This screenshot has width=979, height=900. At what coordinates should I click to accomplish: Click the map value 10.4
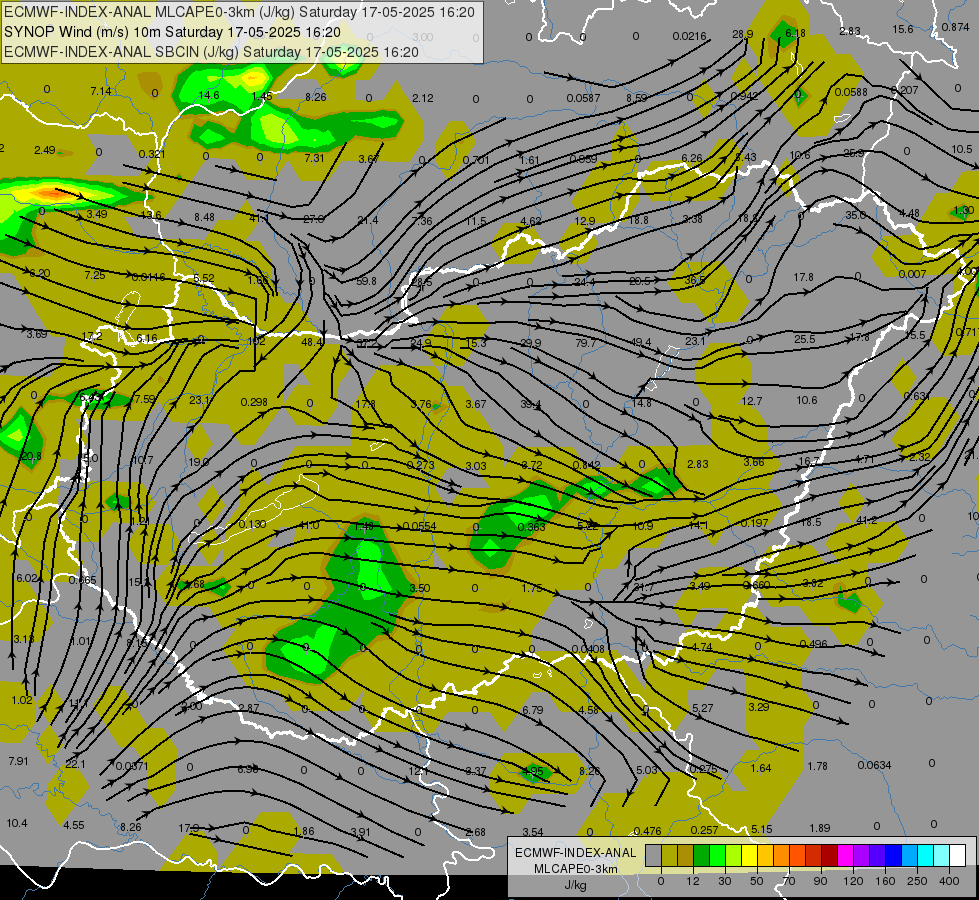click(17, 824)
